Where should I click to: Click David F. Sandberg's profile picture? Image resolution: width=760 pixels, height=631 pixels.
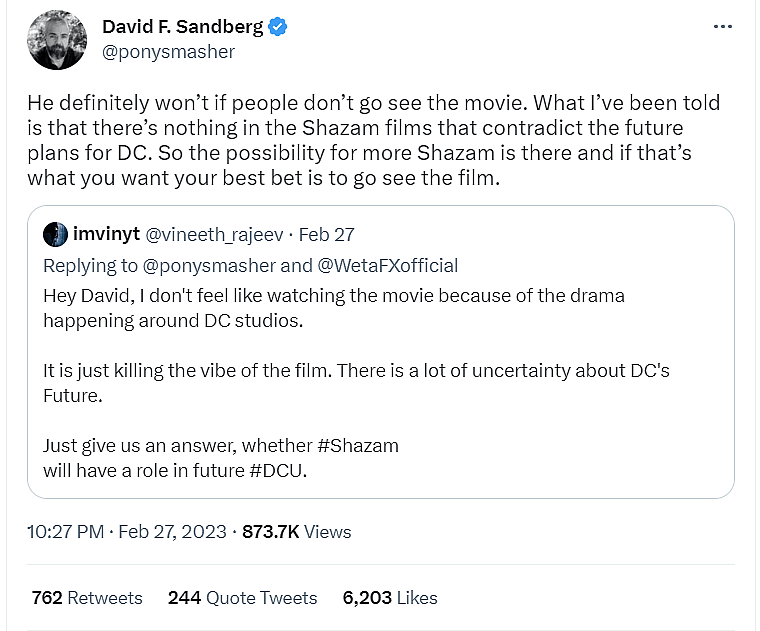pos(57,41)
